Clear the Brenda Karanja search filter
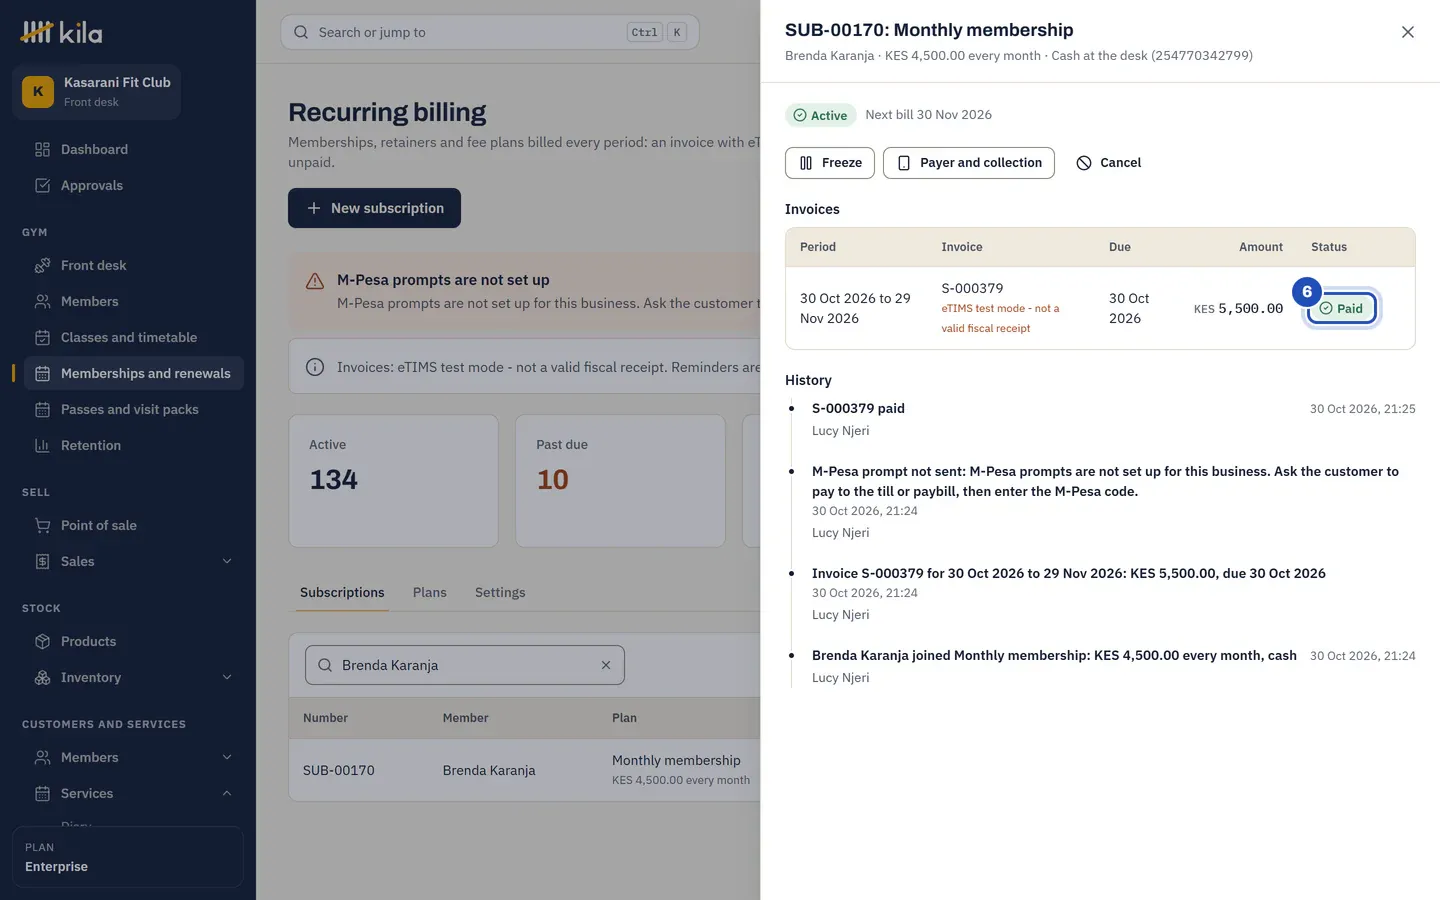 (x=606, y=665)
